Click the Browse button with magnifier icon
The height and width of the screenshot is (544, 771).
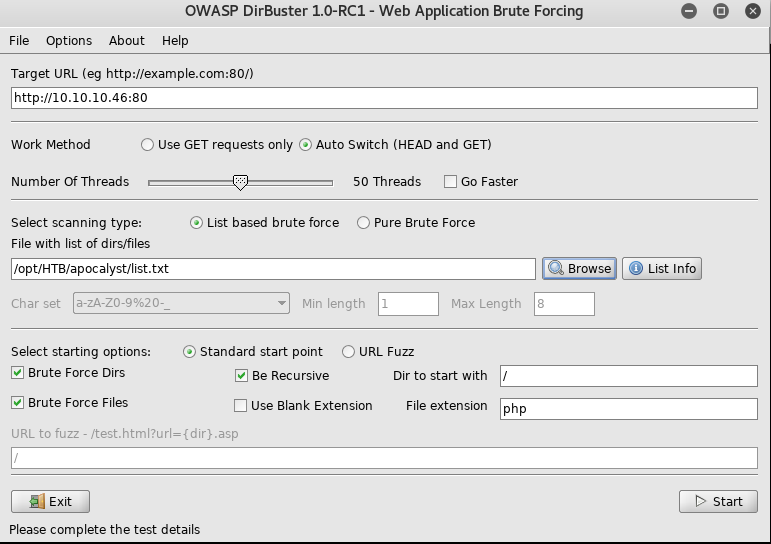[579, 269]
